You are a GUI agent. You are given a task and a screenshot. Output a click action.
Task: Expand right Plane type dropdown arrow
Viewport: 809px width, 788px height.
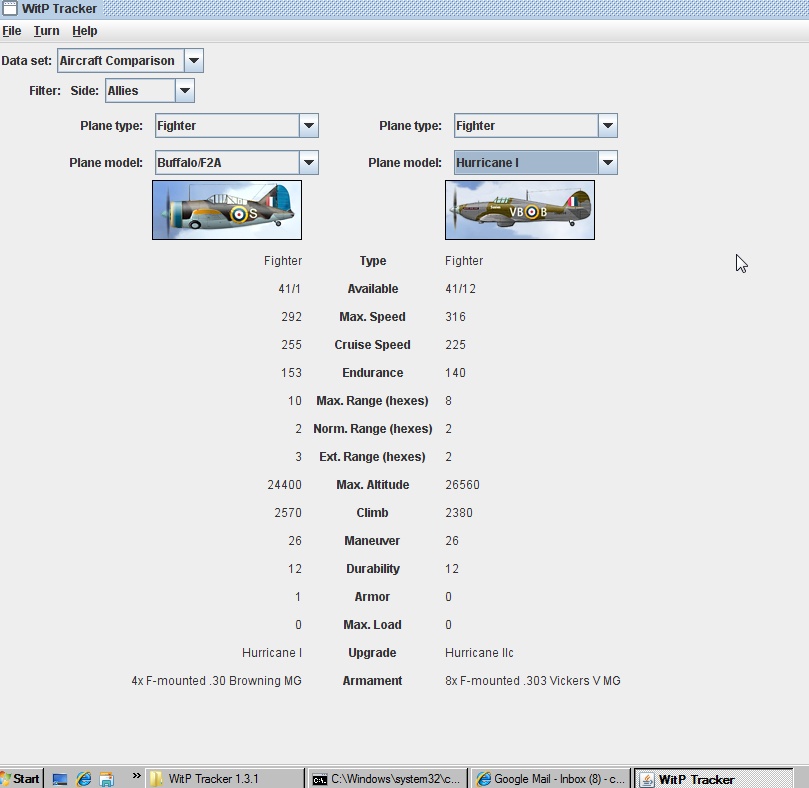coord(608,125)
